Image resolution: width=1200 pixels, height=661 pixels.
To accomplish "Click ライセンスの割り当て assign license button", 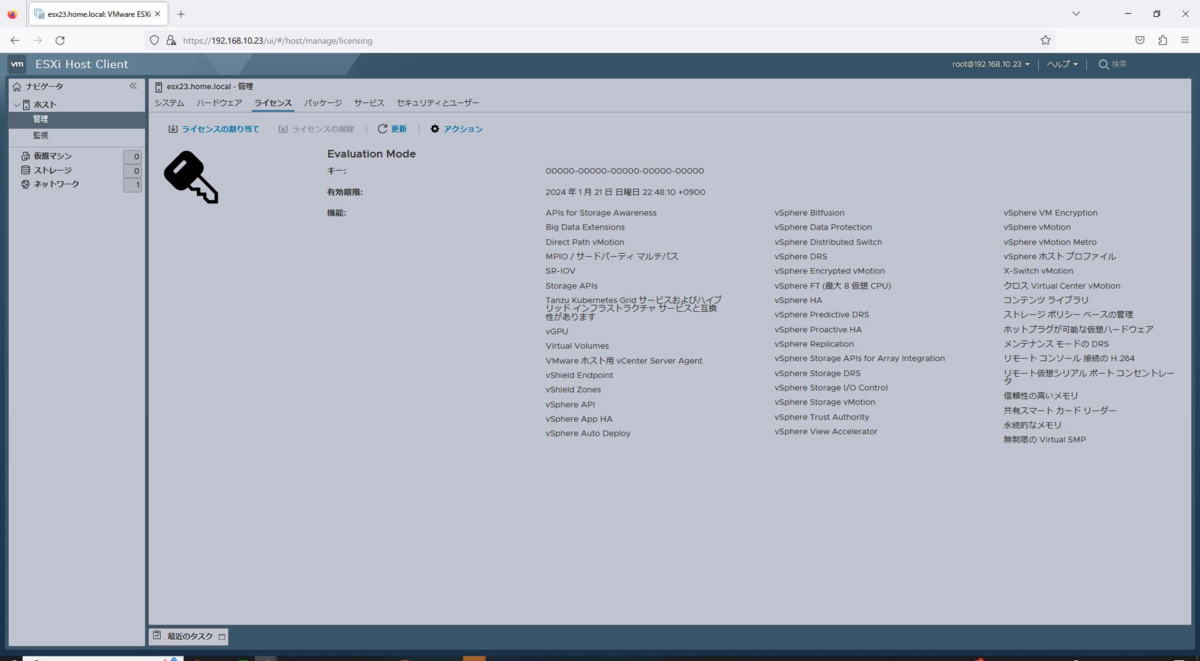I will pos(213,129).
